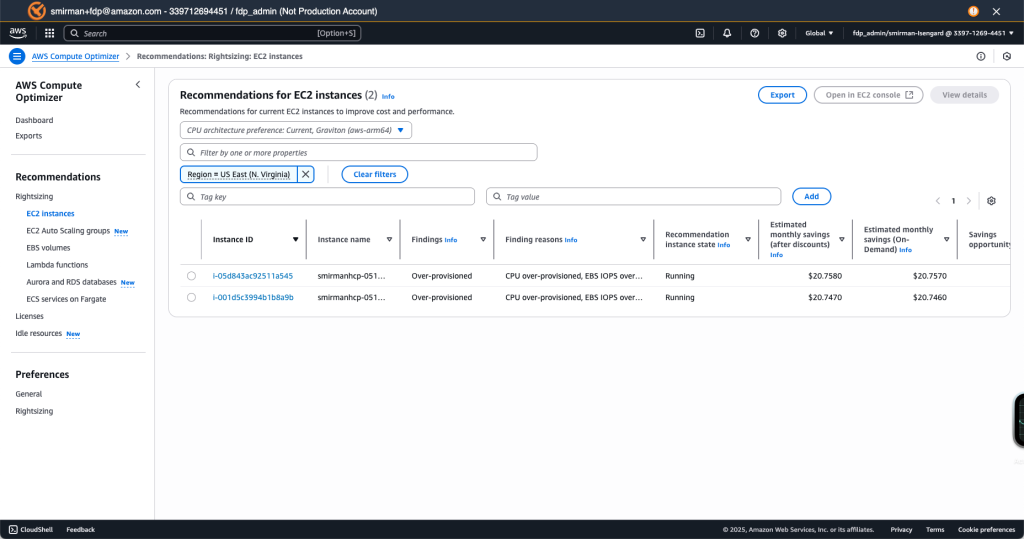Screen dimensions: 1024x539
Task: Open Aurora and RDS databases recommendations
Action: coord(71,282)
